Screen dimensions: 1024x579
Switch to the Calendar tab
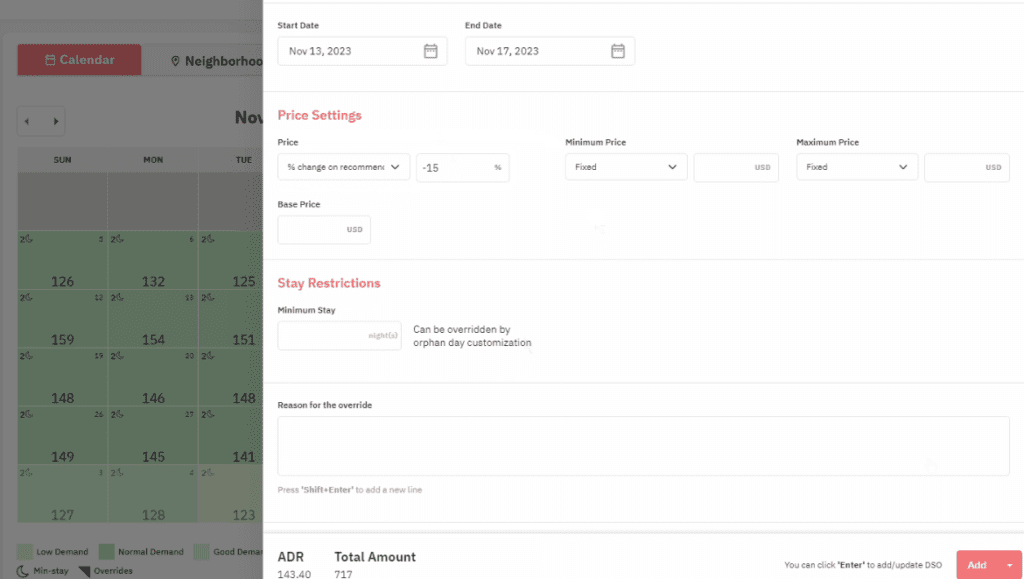(x=80, y=60)
